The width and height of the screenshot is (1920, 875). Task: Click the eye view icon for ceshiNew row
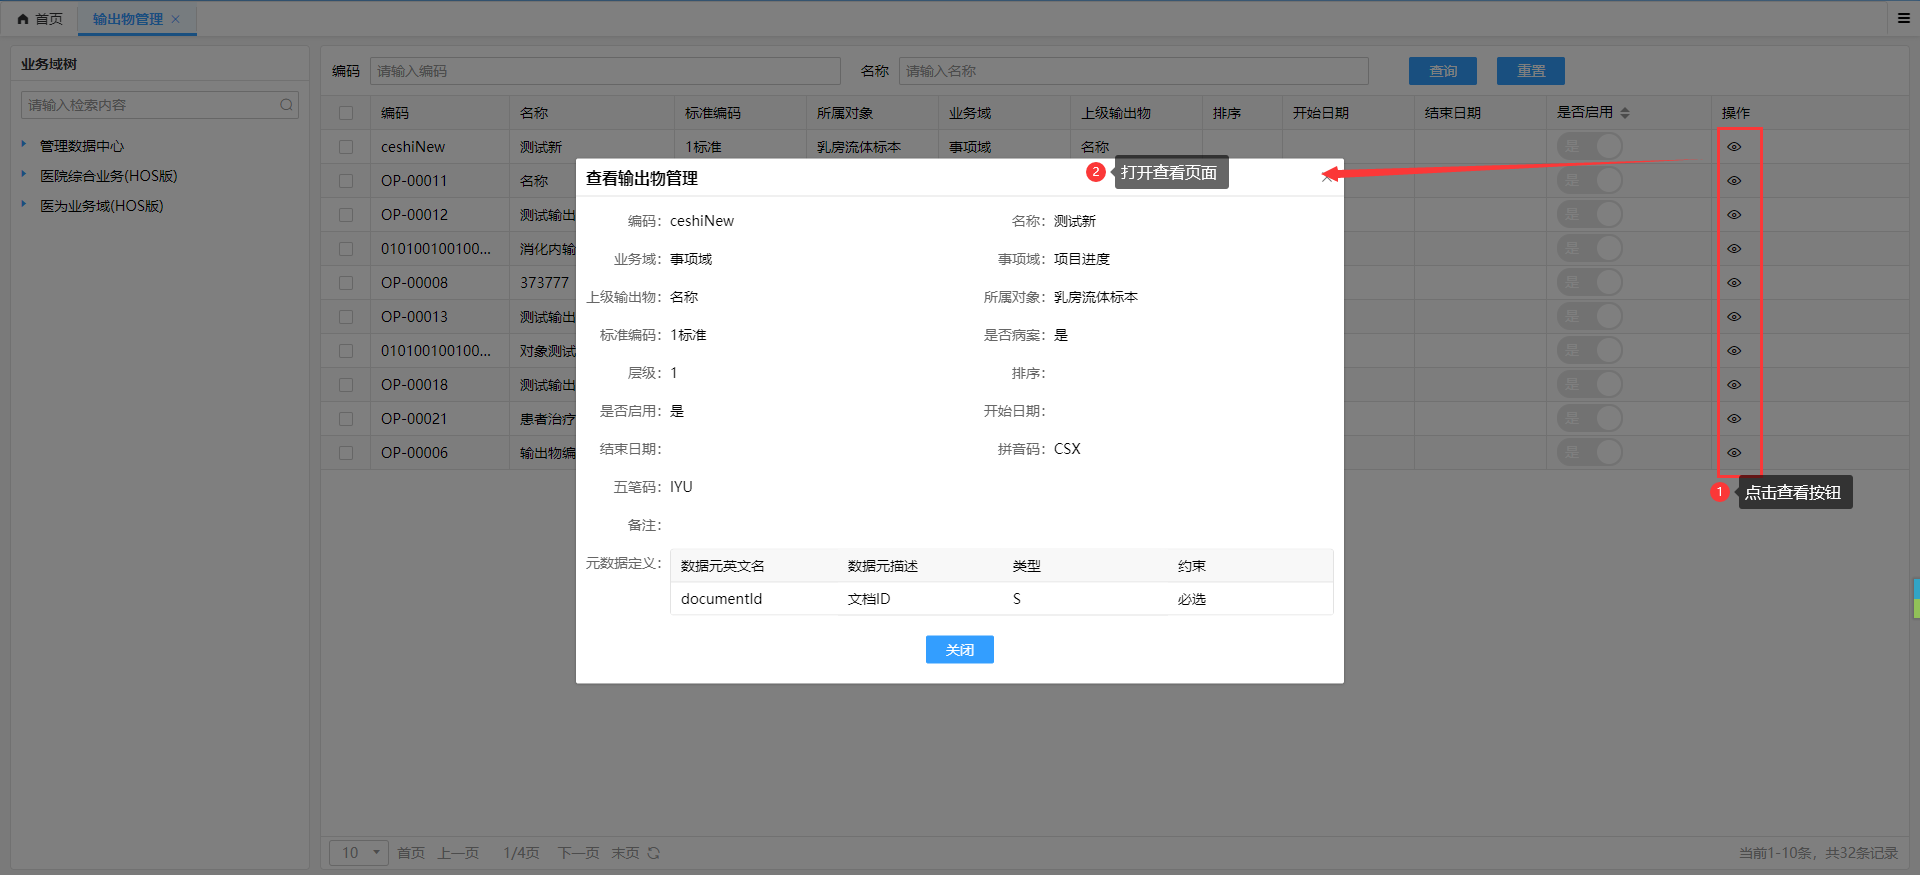[x=1734, y=147]
